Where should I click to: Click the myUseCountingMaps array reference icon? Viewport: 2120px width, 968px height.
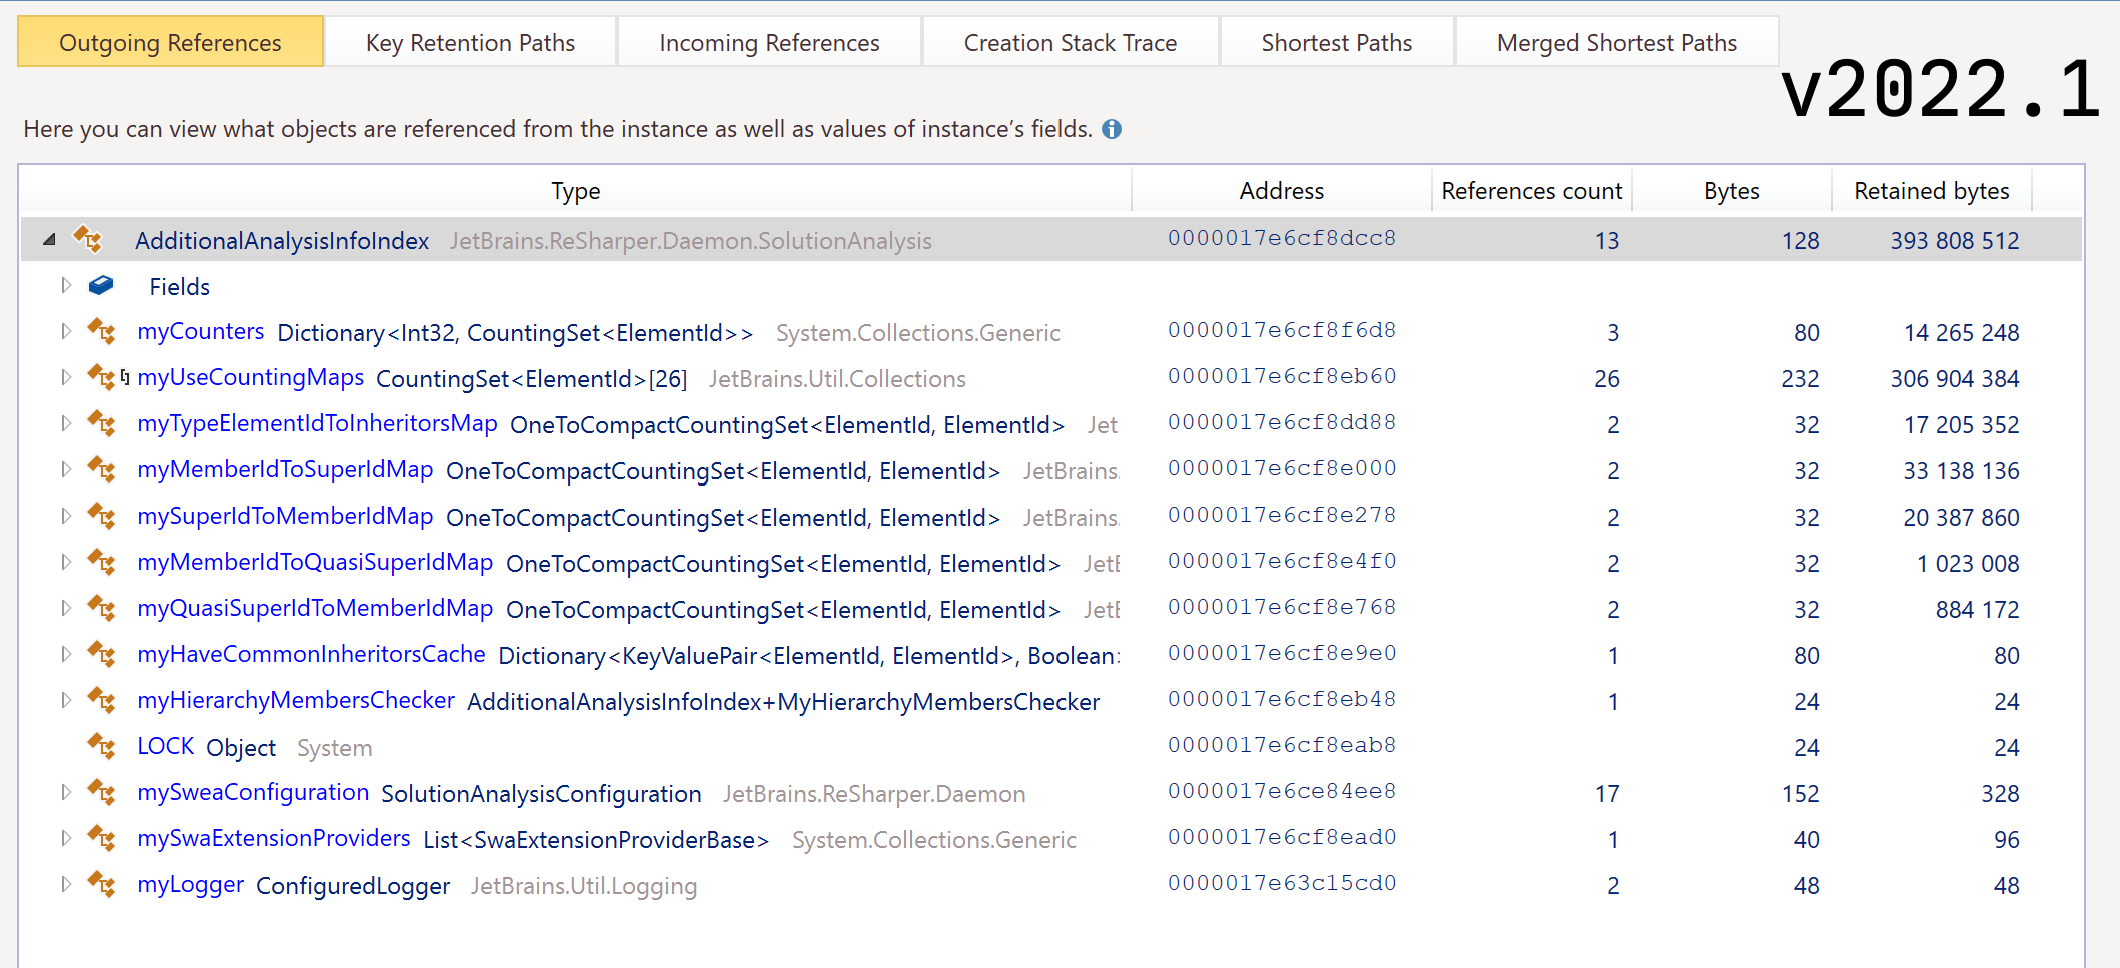click(103, 378)
